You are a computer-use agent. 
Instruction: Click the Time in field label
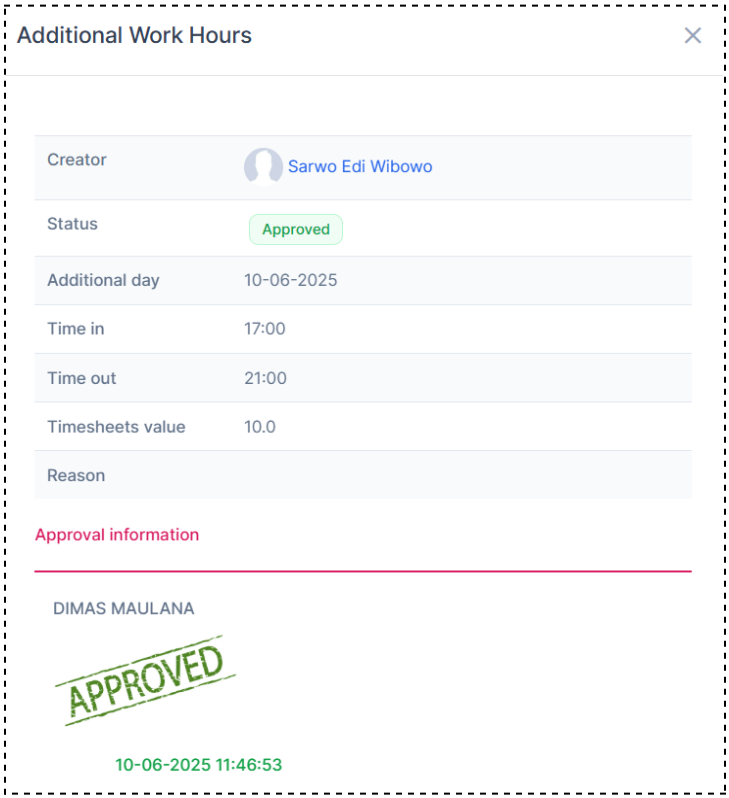pyautogui.click(x=75, y=329)
